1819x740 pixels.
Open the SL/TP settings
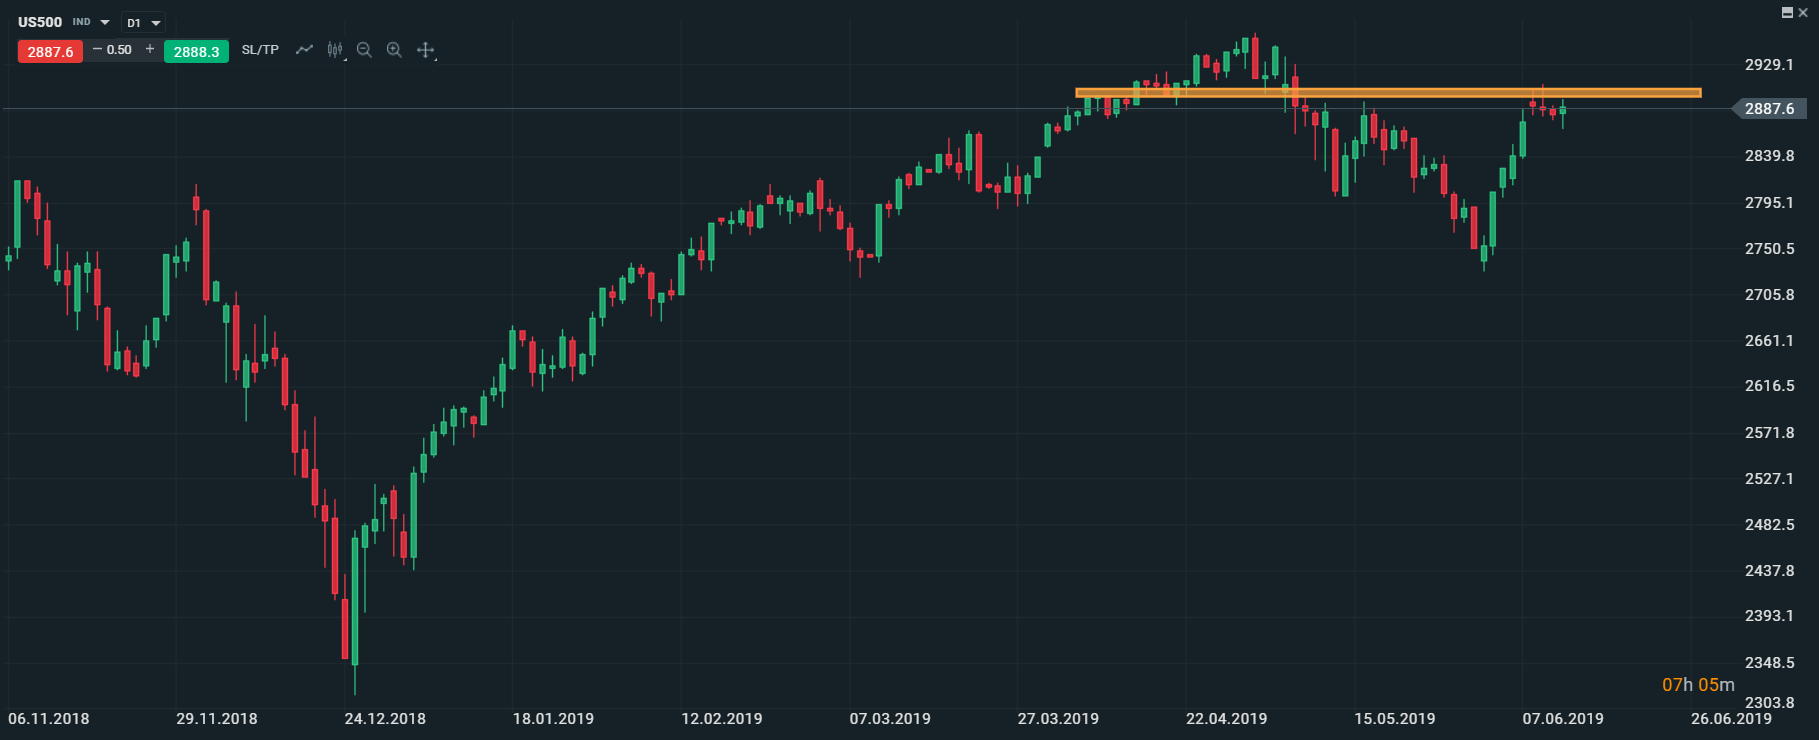pyautogui.click(x=260, y=50)
